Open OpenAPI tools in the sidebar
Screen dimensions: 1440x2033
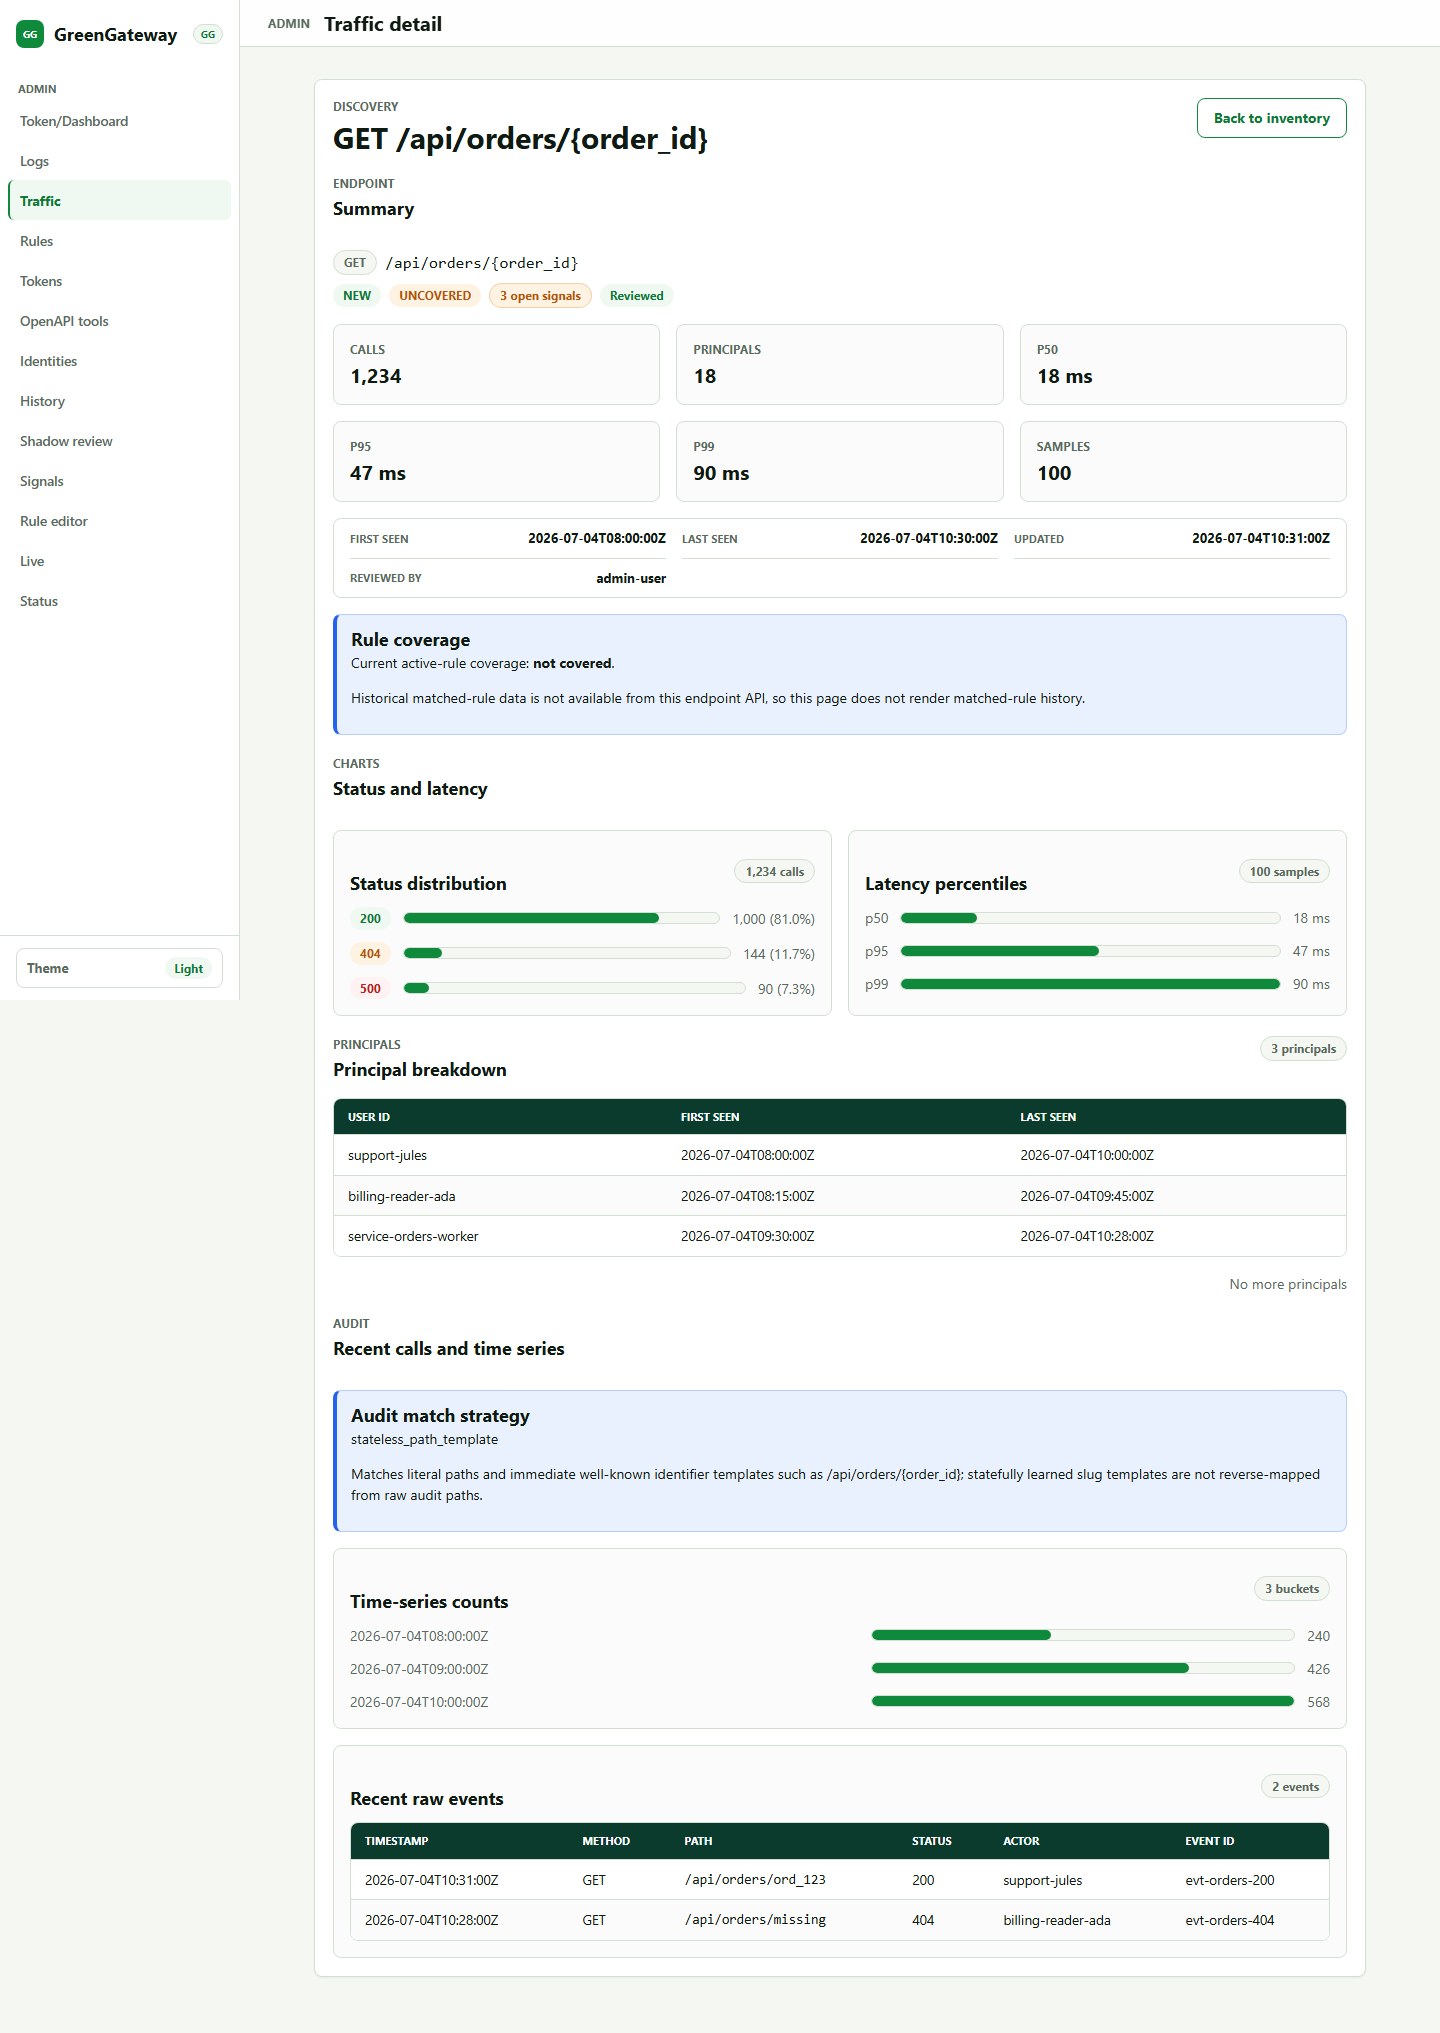click(119, 321)
